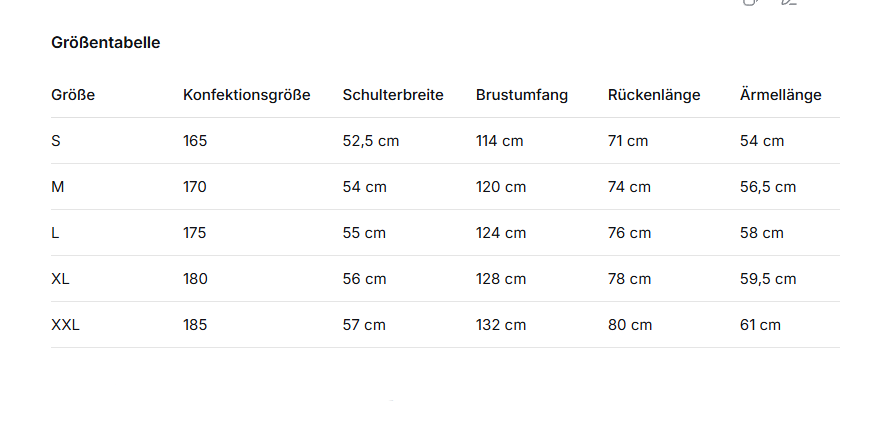Click the Größe column header

point(73,95)
